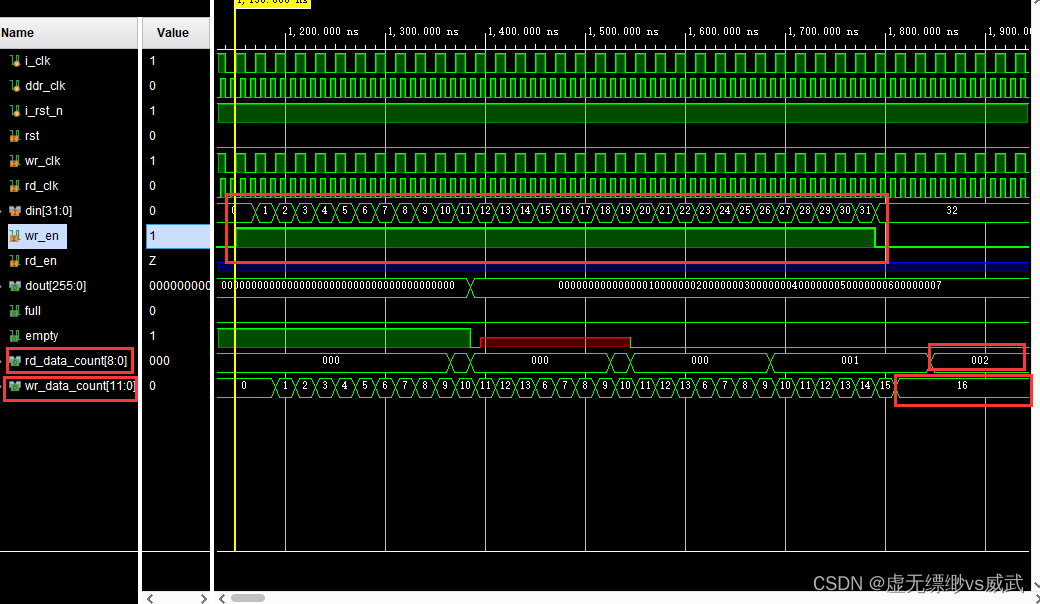The image size is (1040, 604).
Task: Click the Value column scroll-right arrow
Action: click(204, 598)
